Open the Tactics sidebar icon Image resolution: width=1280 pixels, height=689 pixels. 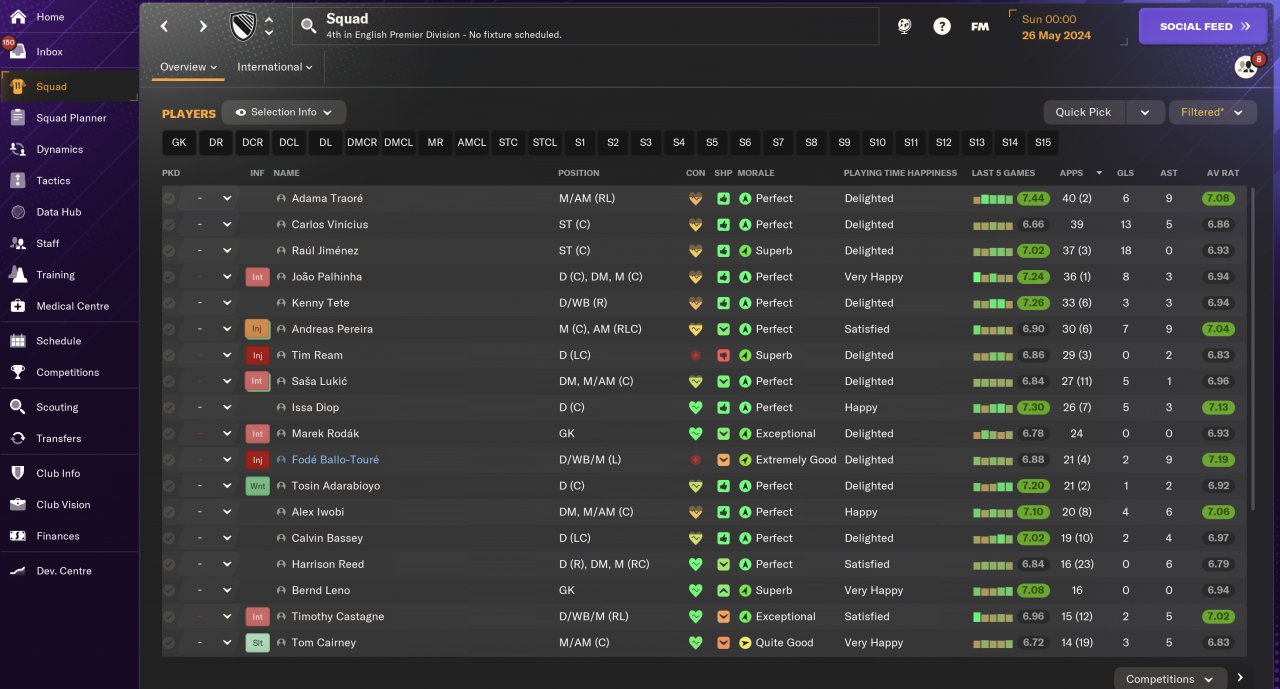coord(17,181)
